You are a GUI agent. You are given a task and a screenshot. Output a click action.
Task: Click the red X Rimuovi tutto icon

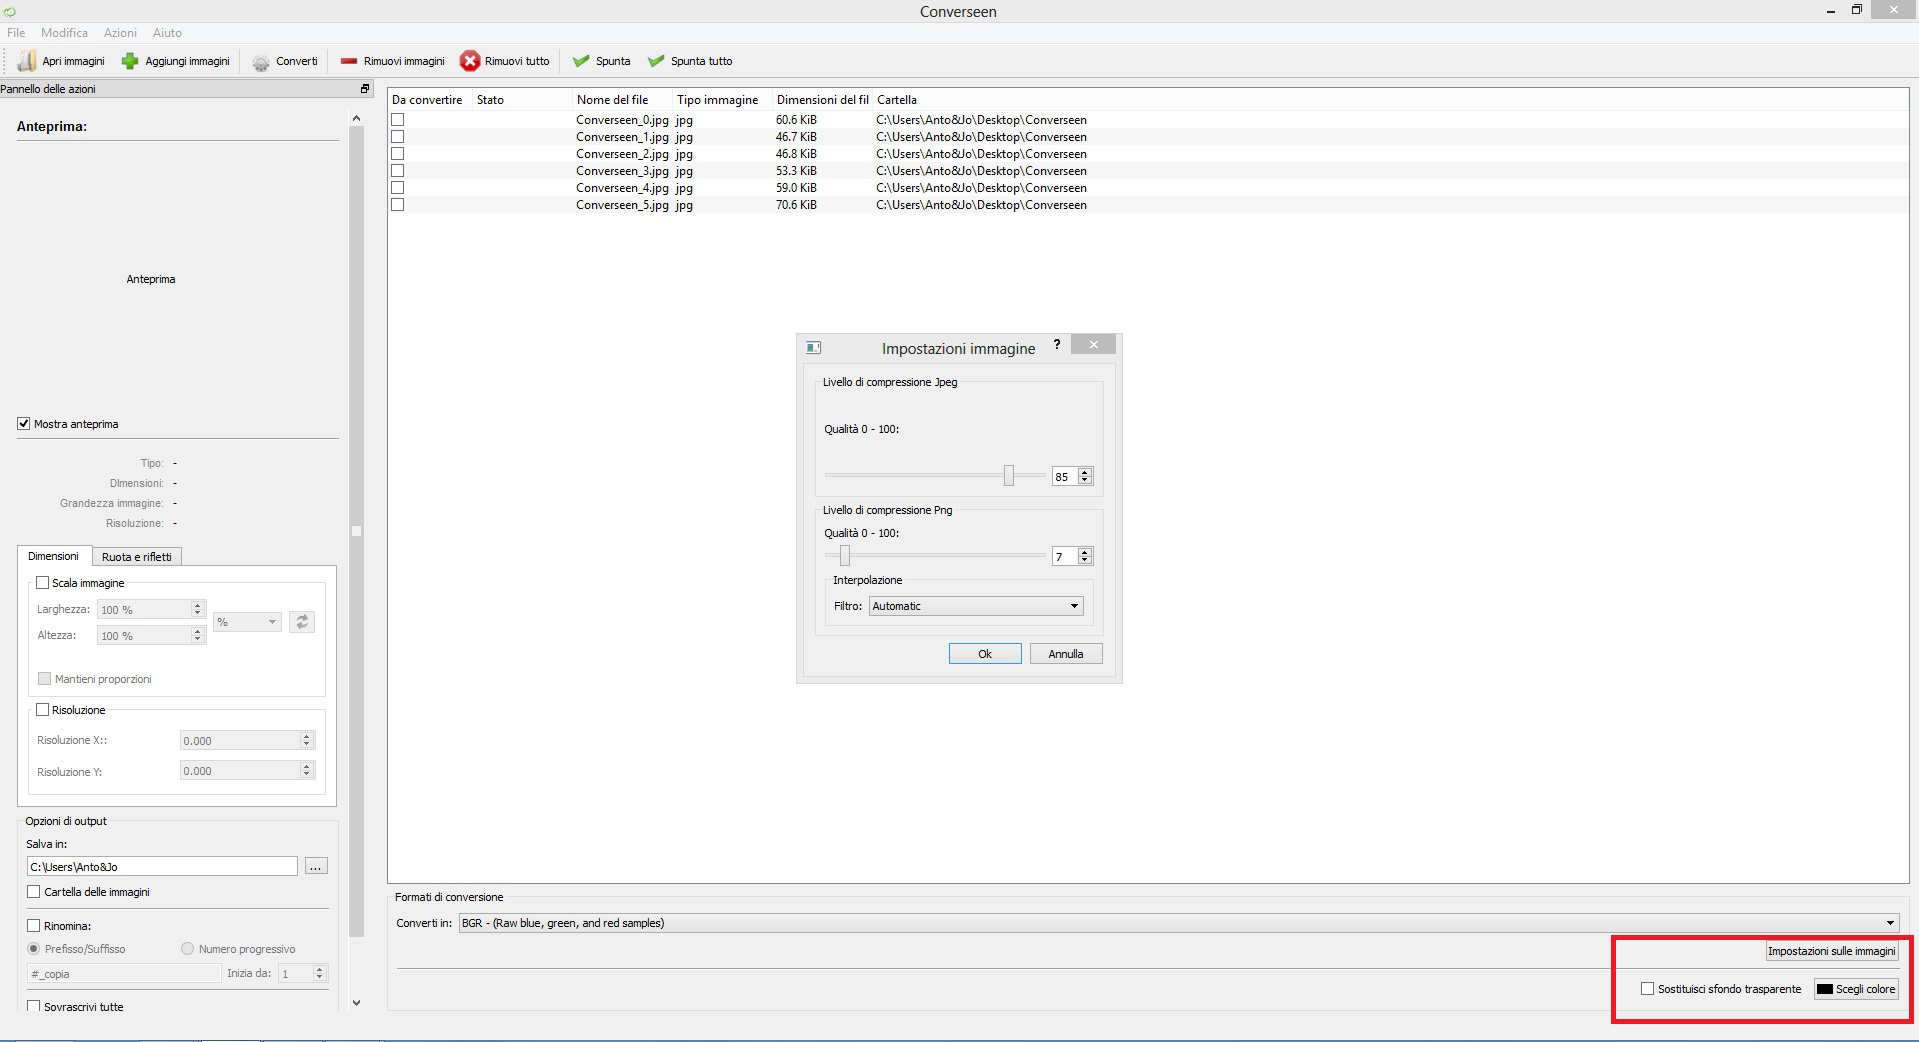469,61
